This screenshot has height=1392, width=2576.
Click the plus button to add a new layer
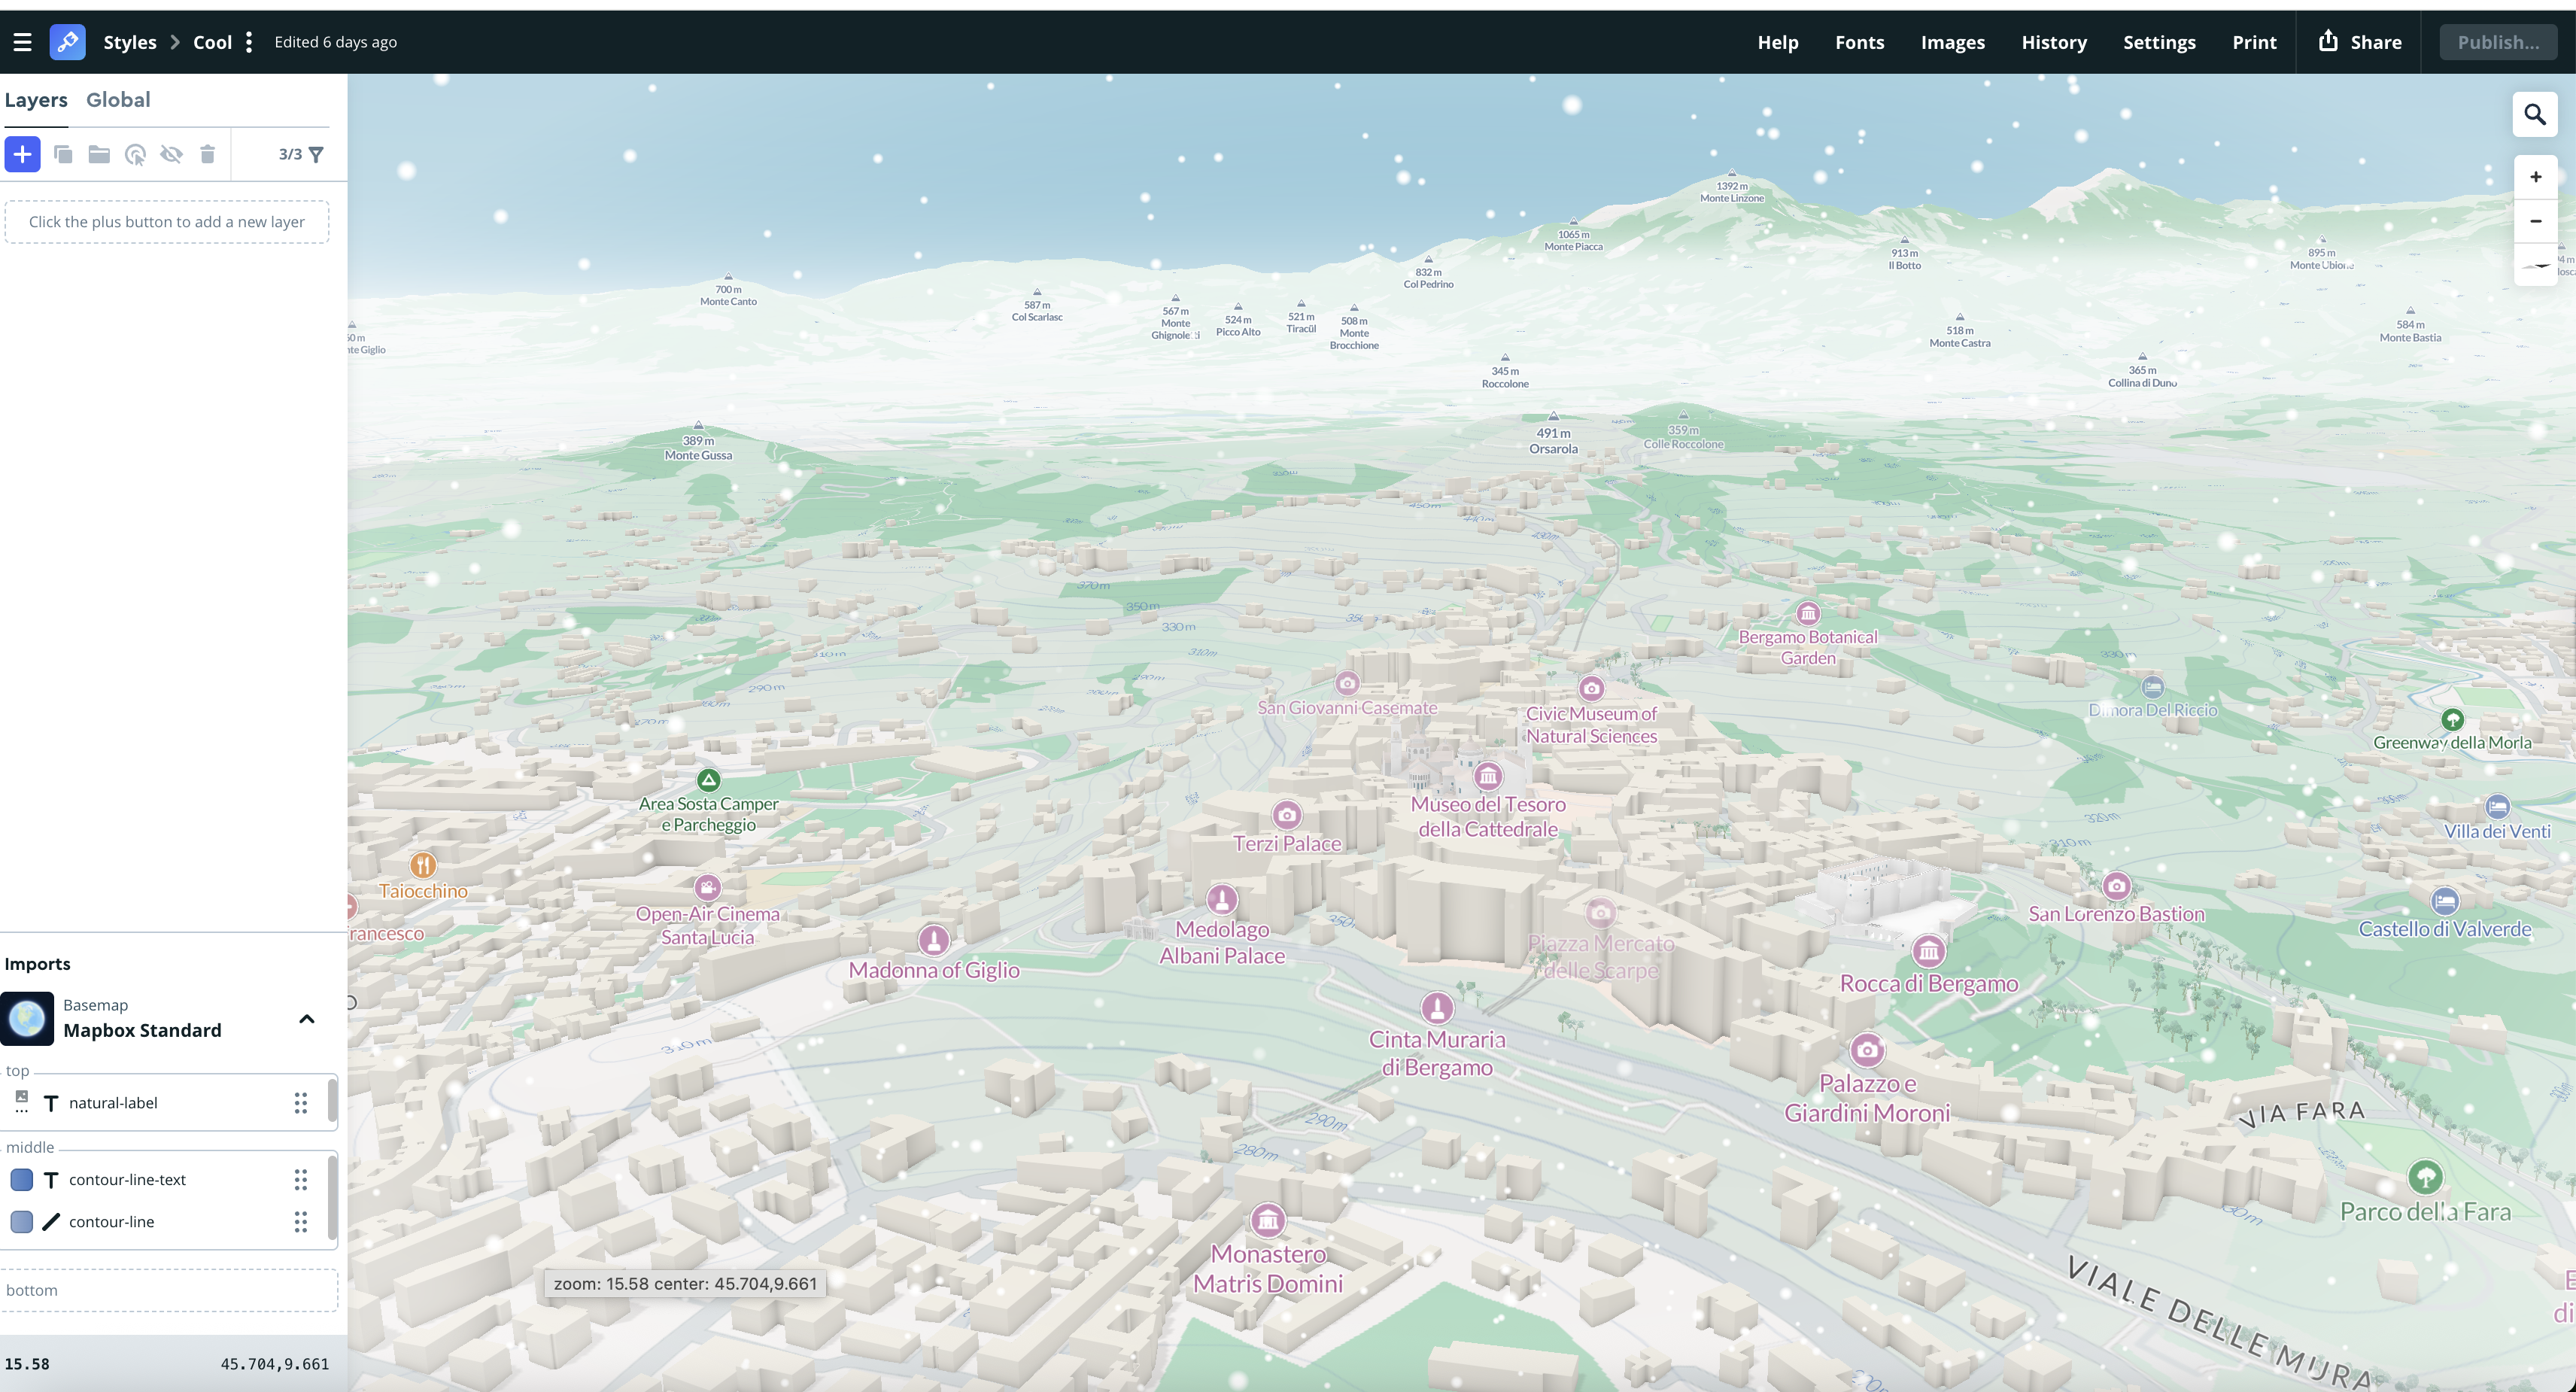click(21, 154)
